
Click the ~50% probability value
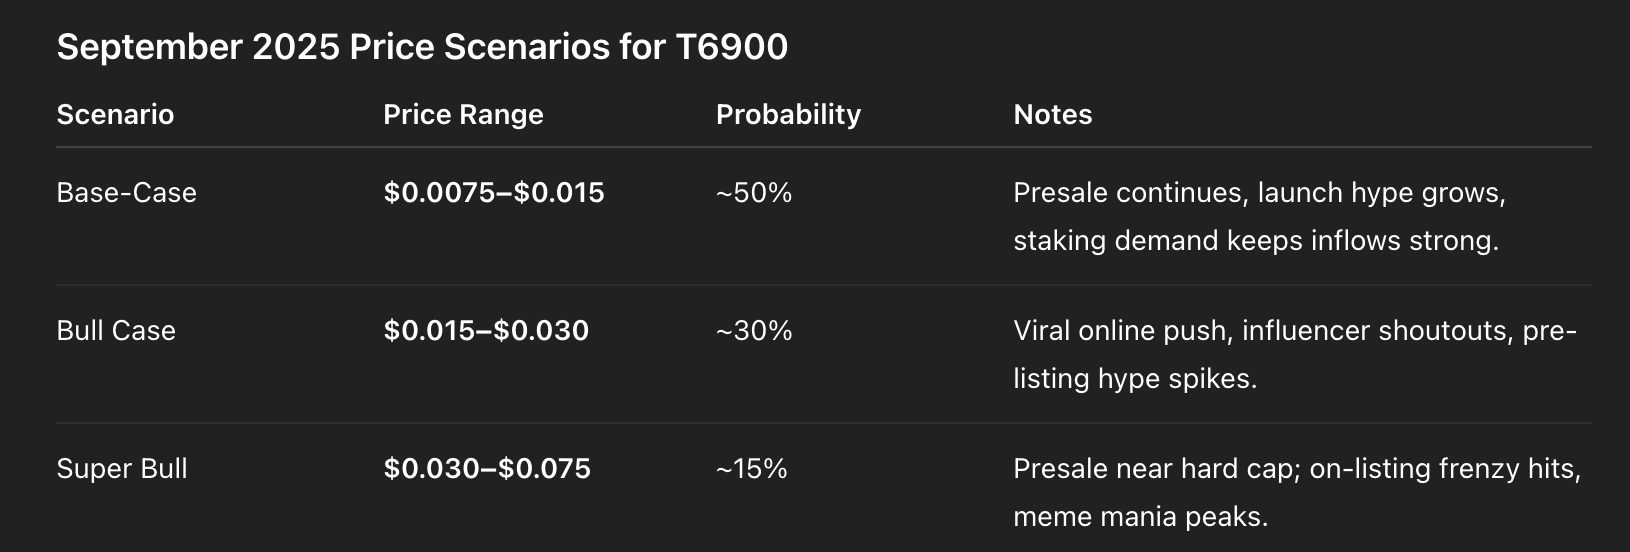click(x=754, y=192)
